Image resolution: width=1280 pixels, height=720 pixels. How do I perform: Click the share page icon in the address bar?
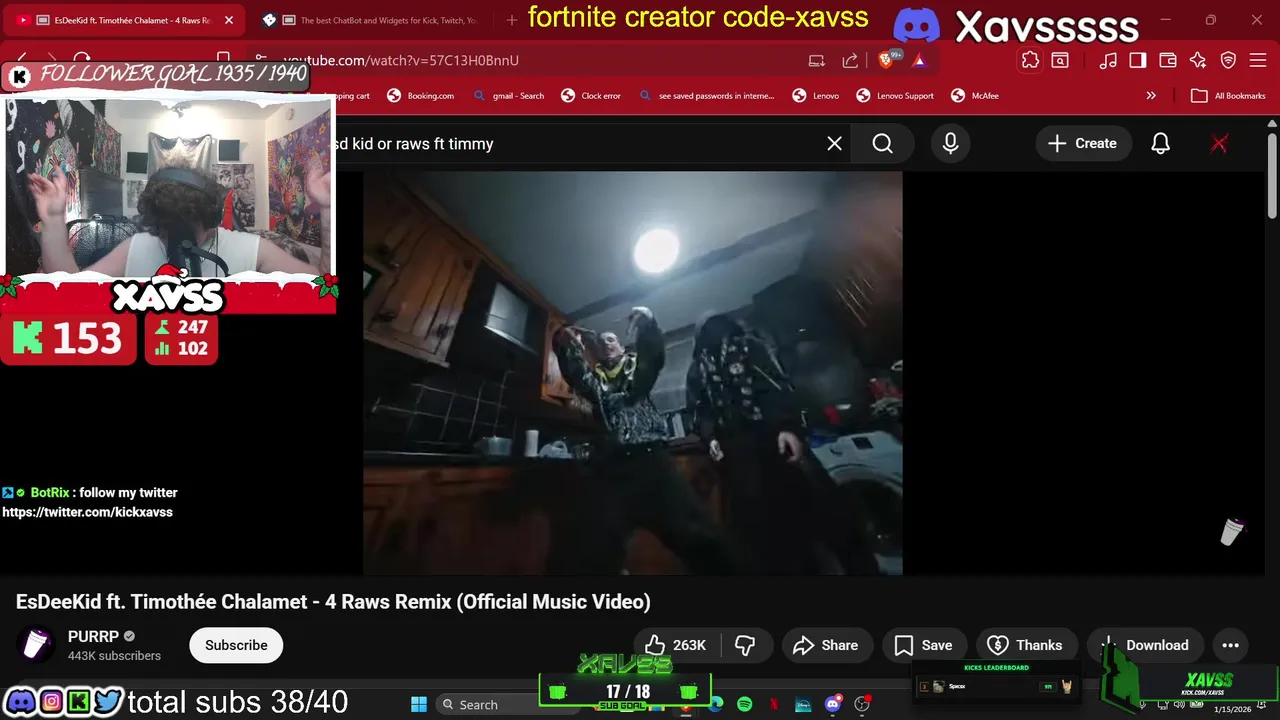pos(850,60)
